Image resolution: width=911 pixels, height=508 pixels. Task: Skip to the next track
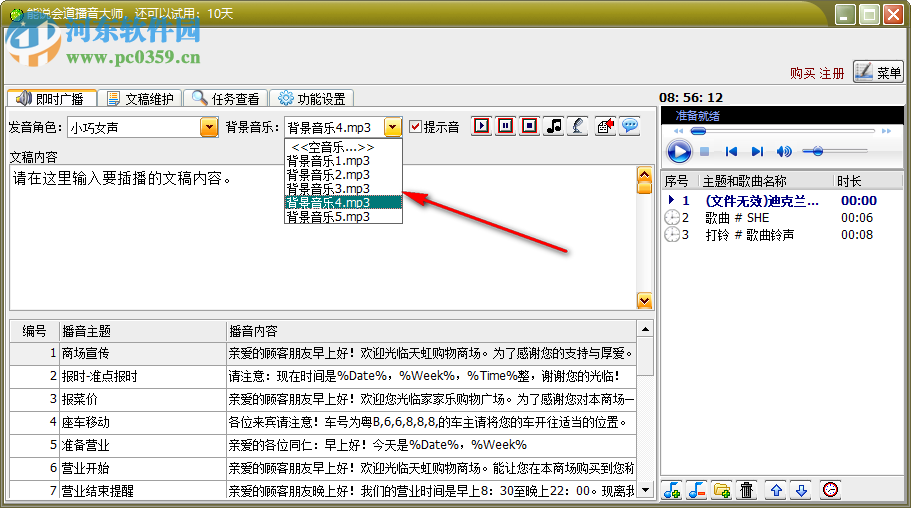coord(757,152)
